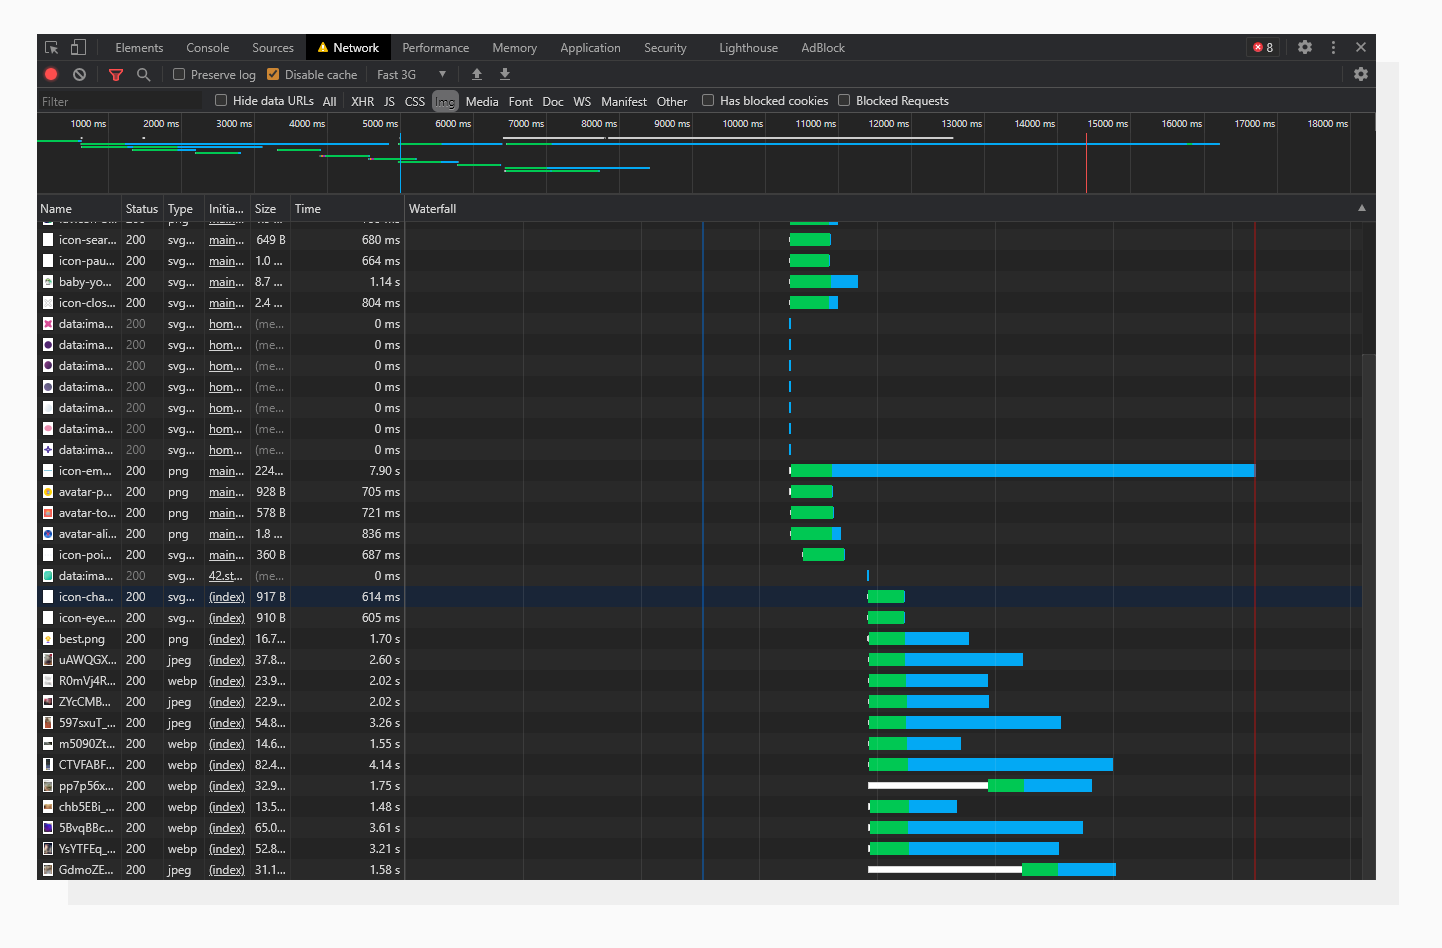The image size is (1442, 948).
Task: Uncheck the Disable cache option
Action: (x=272, y=74)
